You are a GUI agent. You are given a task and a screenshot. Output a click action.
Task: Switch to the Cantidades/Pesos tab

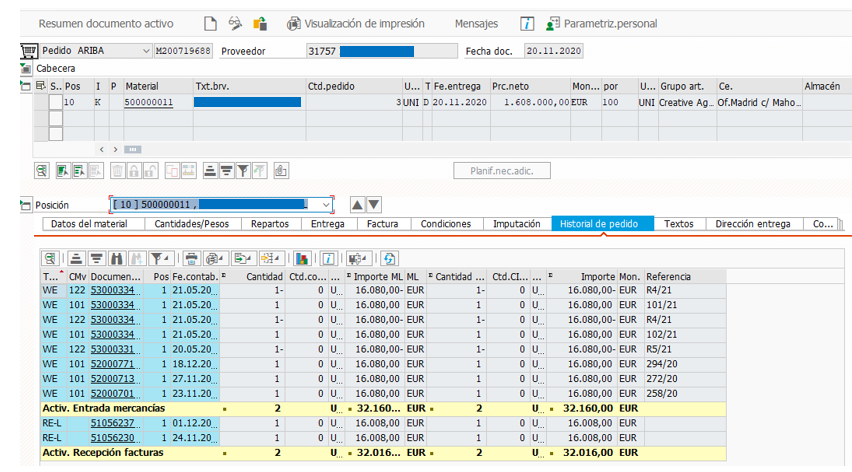tap(192, 224)
